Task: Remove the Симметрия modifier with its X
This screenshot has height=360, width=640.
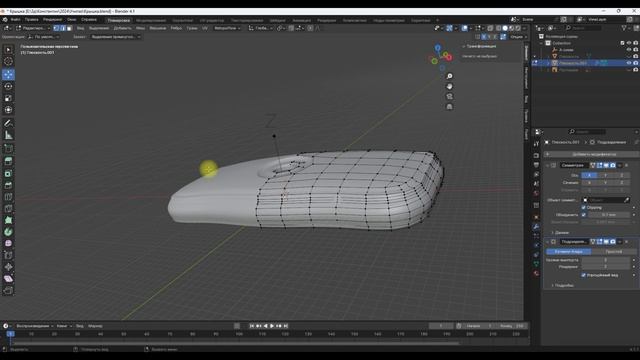Action: point(627,165)
